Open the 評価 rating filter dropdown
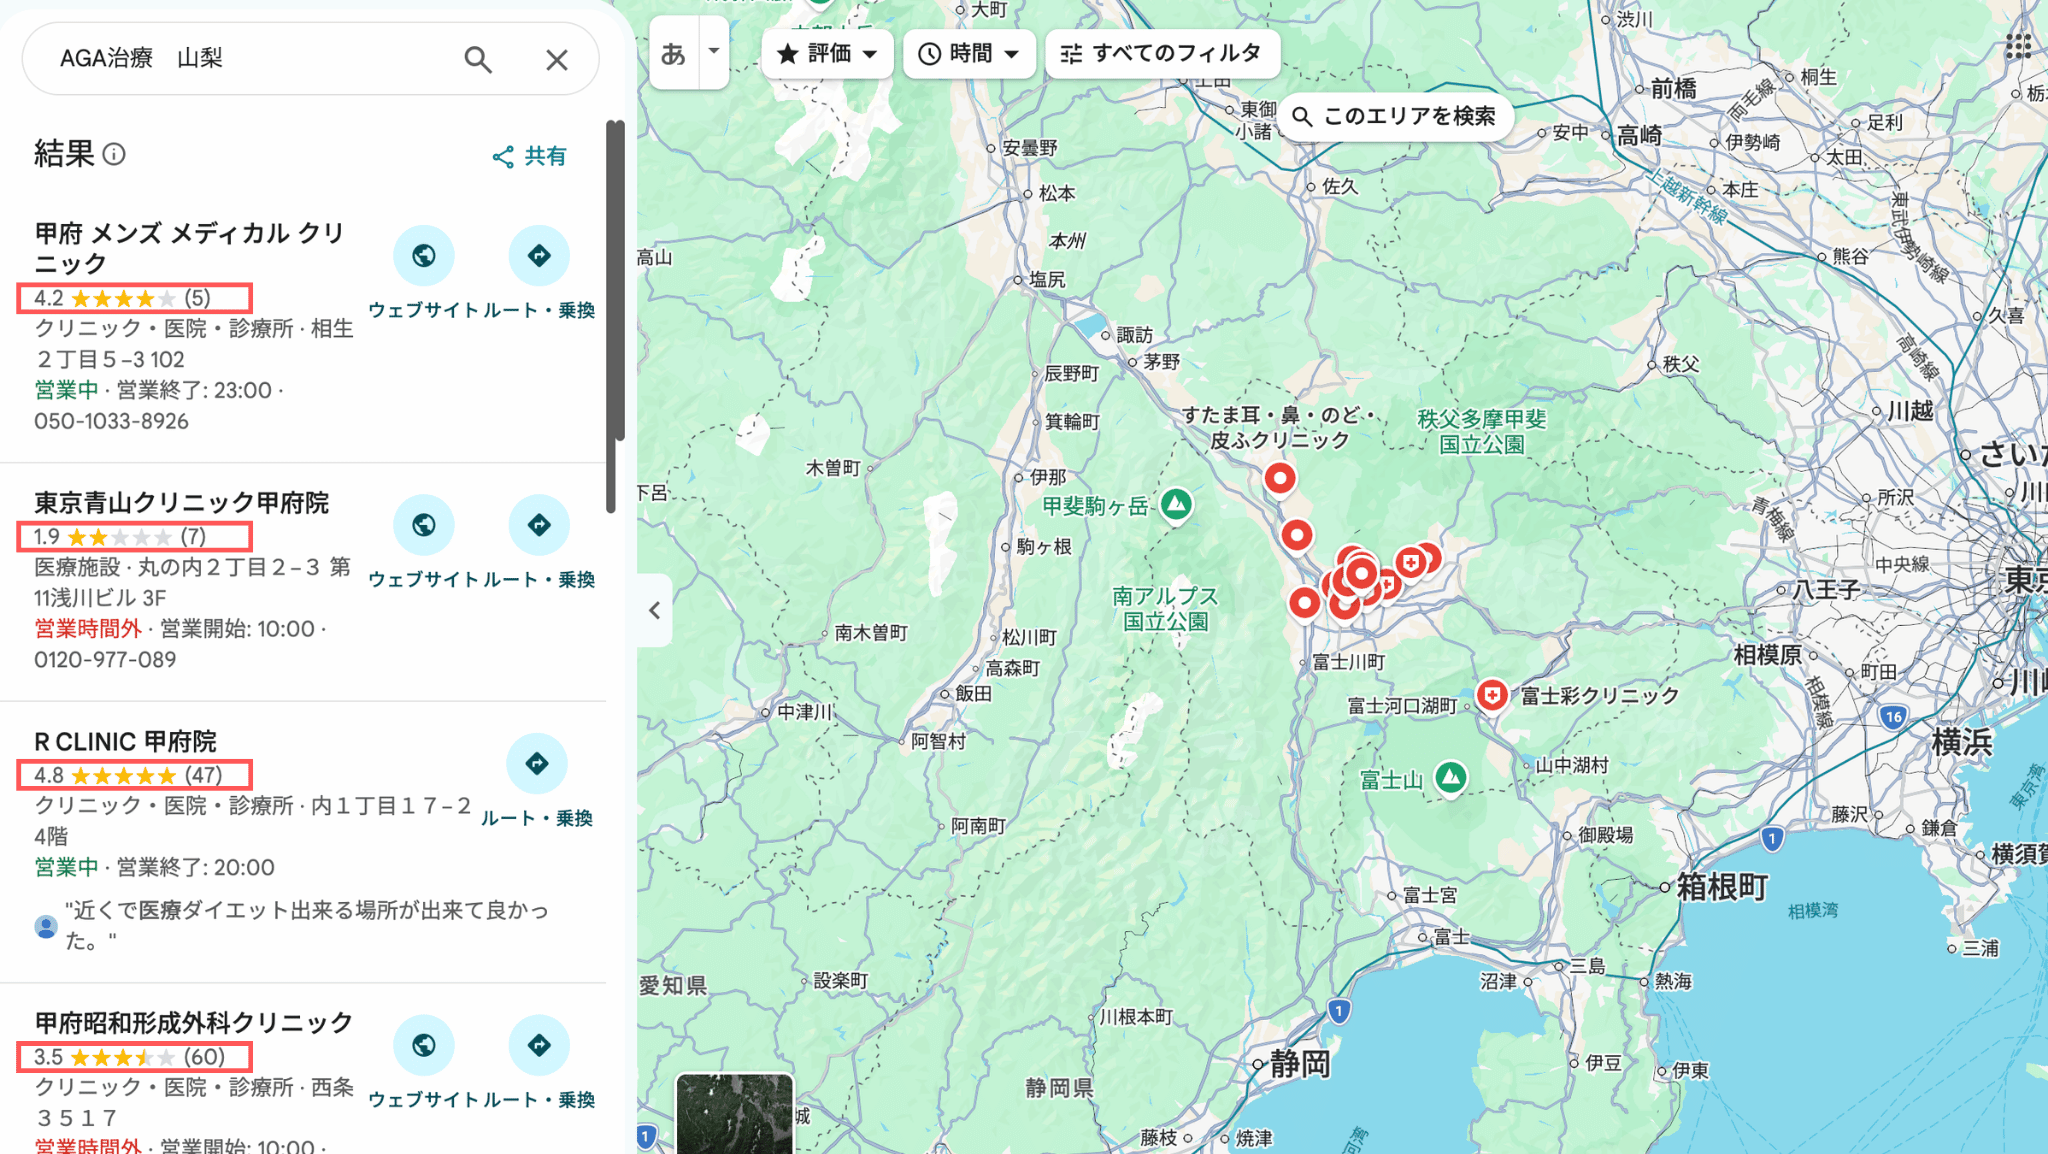2048x1154 pixels. [x=827, y=53]
